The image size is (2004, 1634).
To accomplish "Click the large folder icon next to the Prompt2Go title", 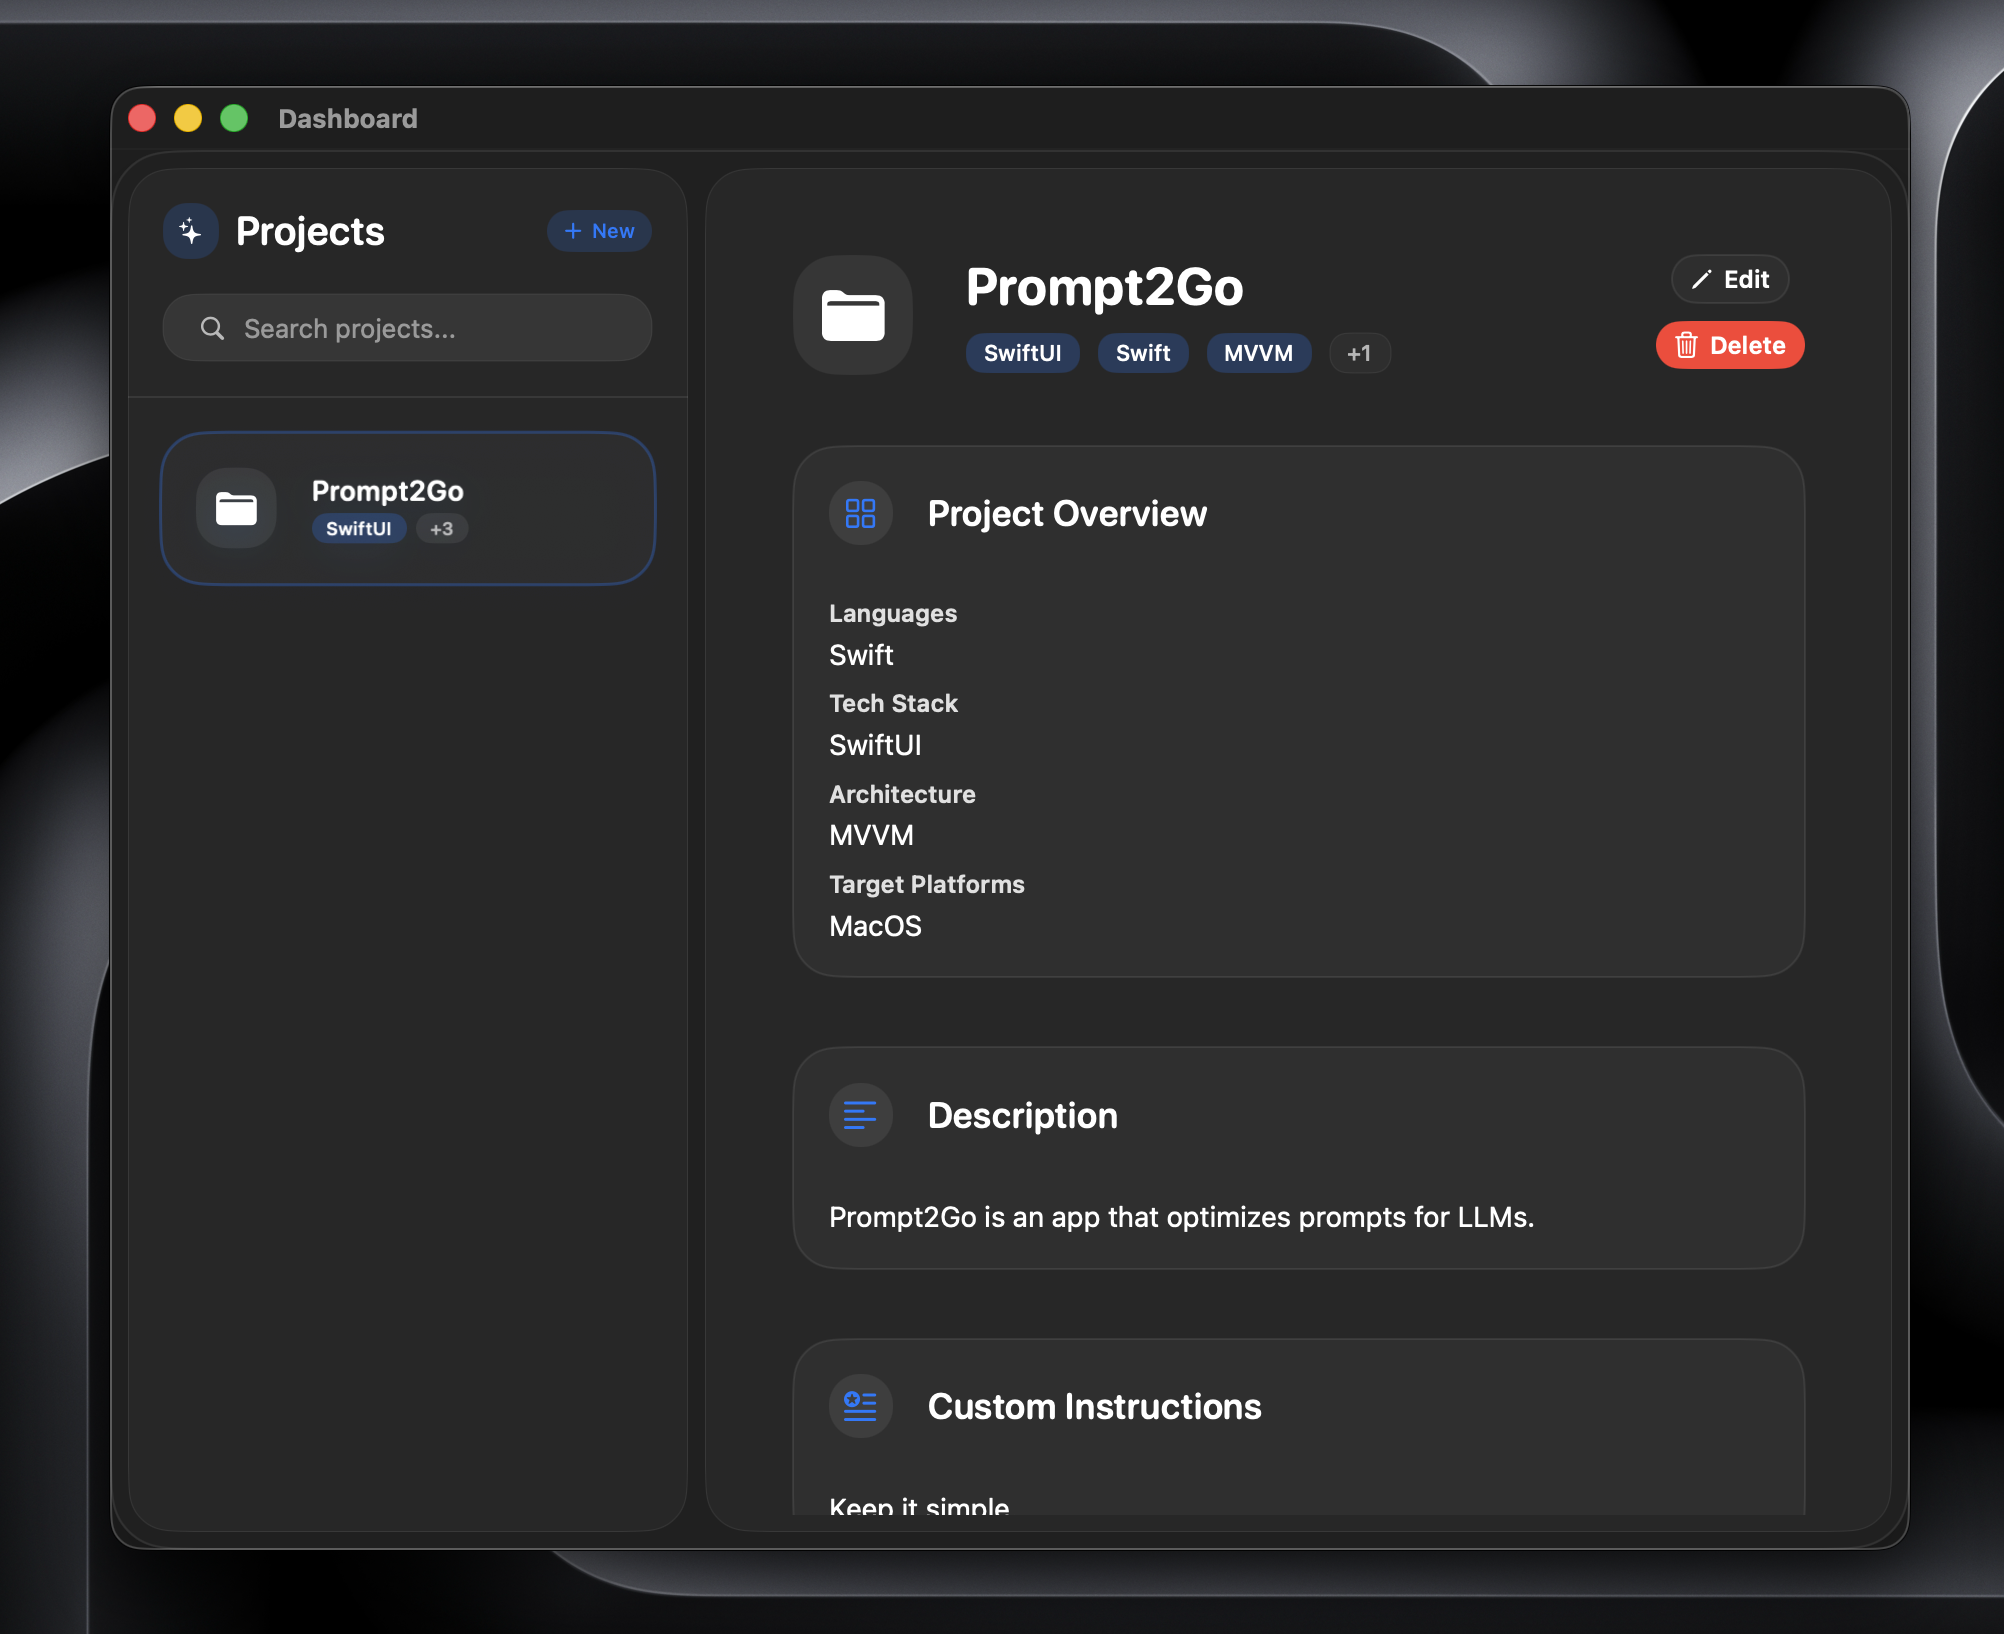I will click(853, 315).
